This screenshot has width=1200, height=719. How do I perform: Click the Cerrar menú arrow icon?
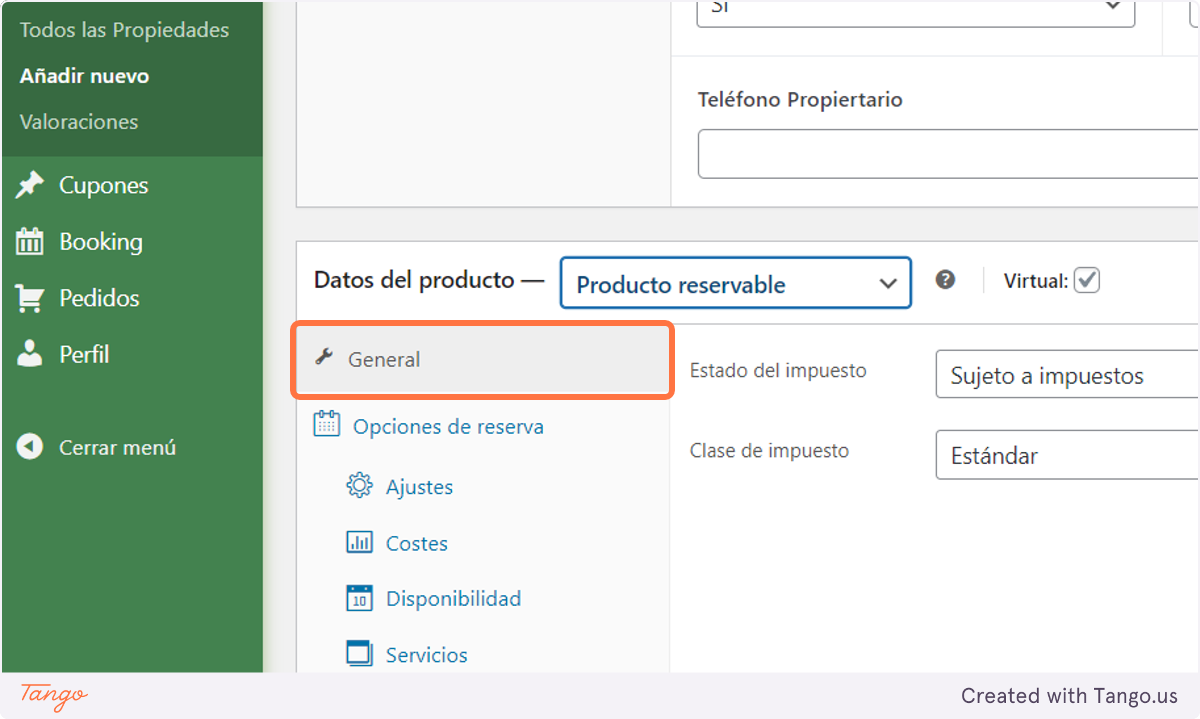coord(30,447)
